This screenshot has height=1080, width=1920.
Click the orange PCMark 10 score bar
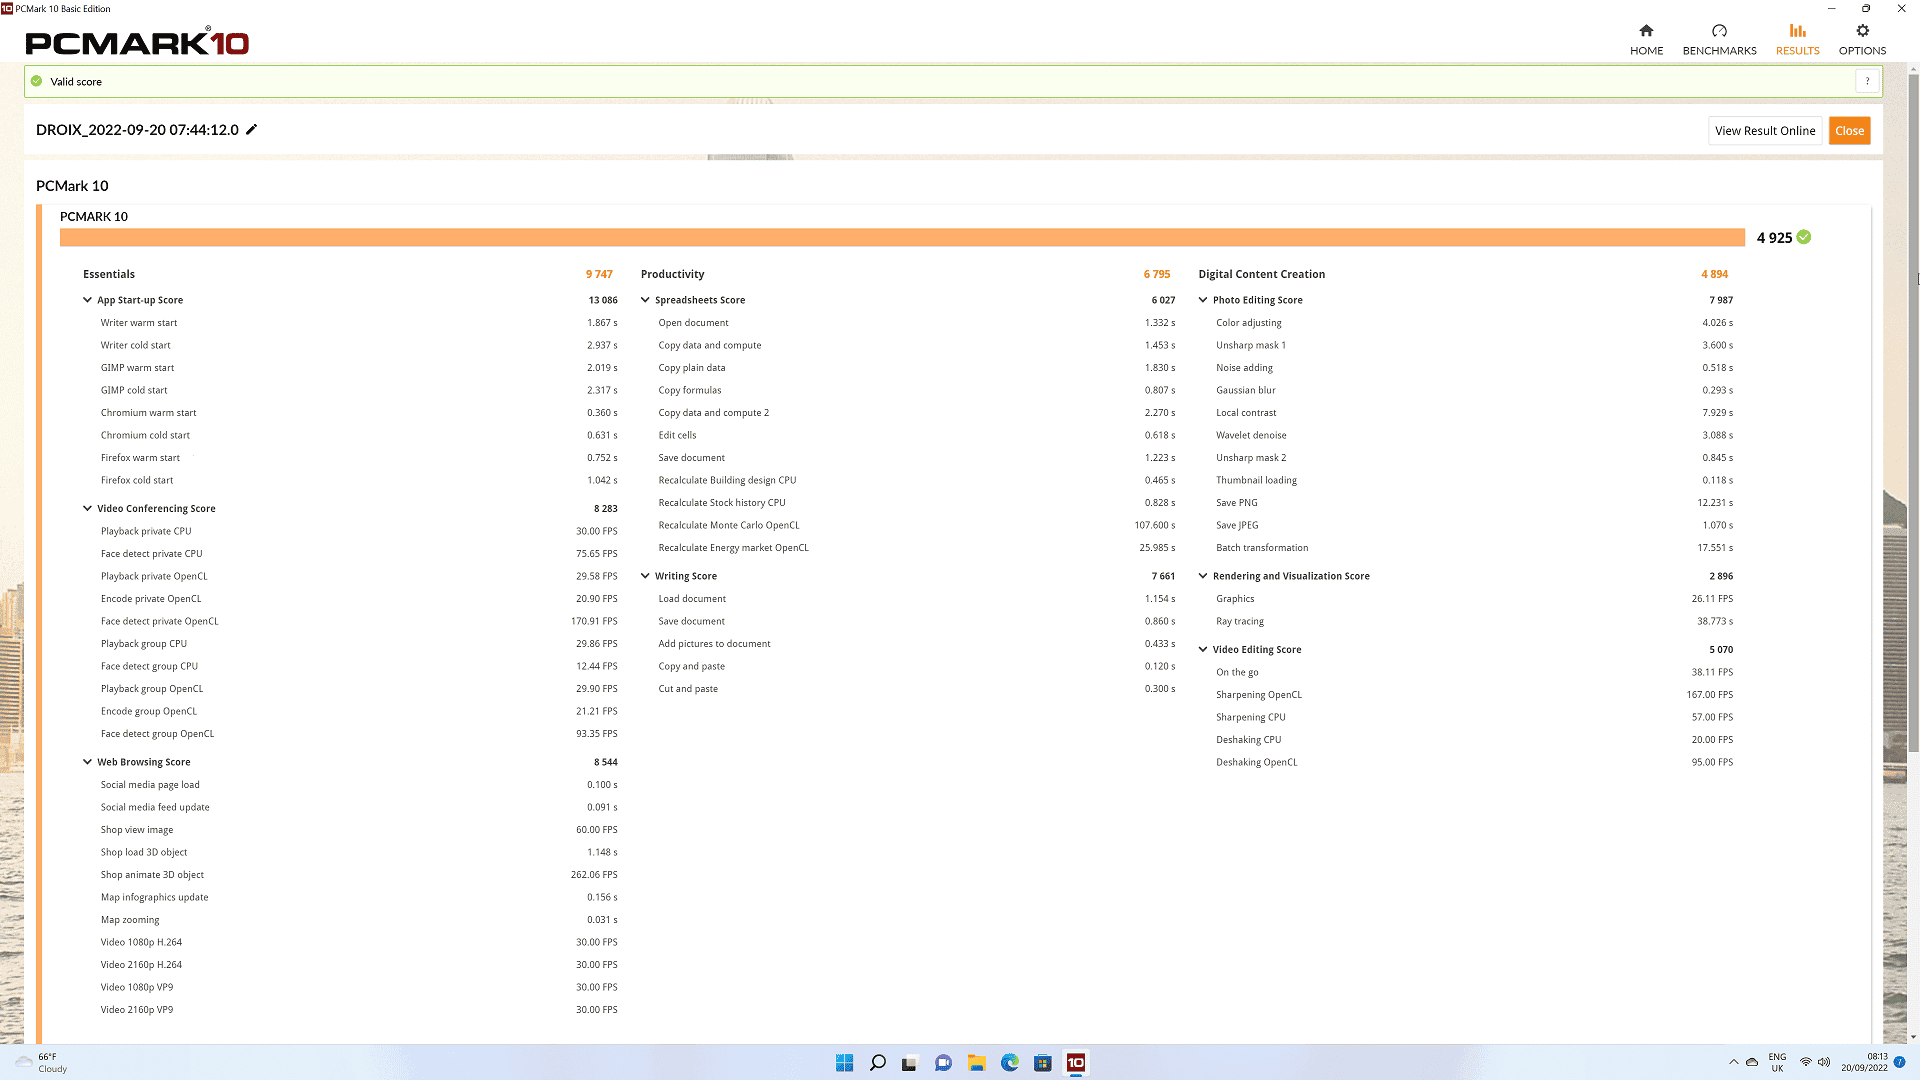pos(902,237)
